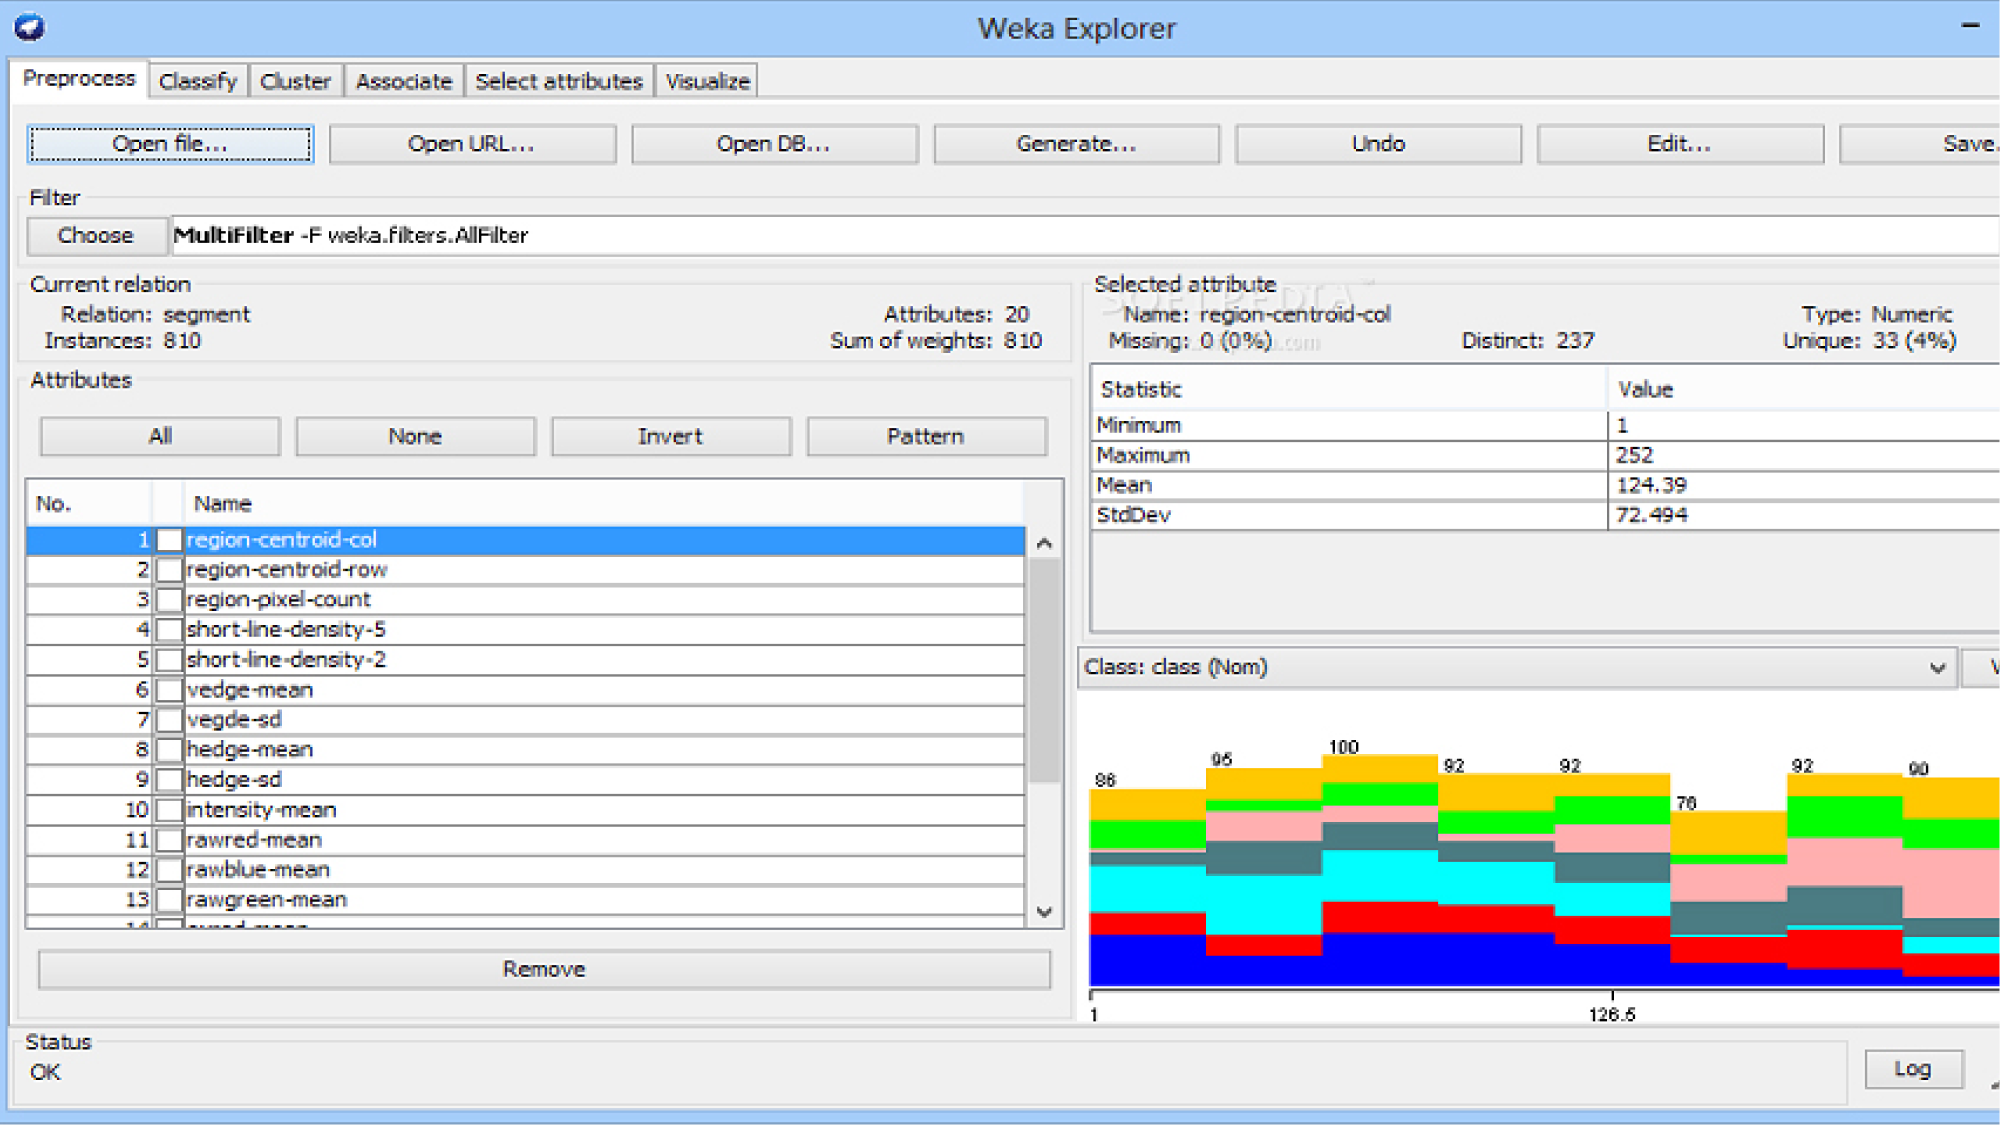Check the hedge-sd attribute box
This screenshot has width=2000, height=1126.
tap(170, 780)
